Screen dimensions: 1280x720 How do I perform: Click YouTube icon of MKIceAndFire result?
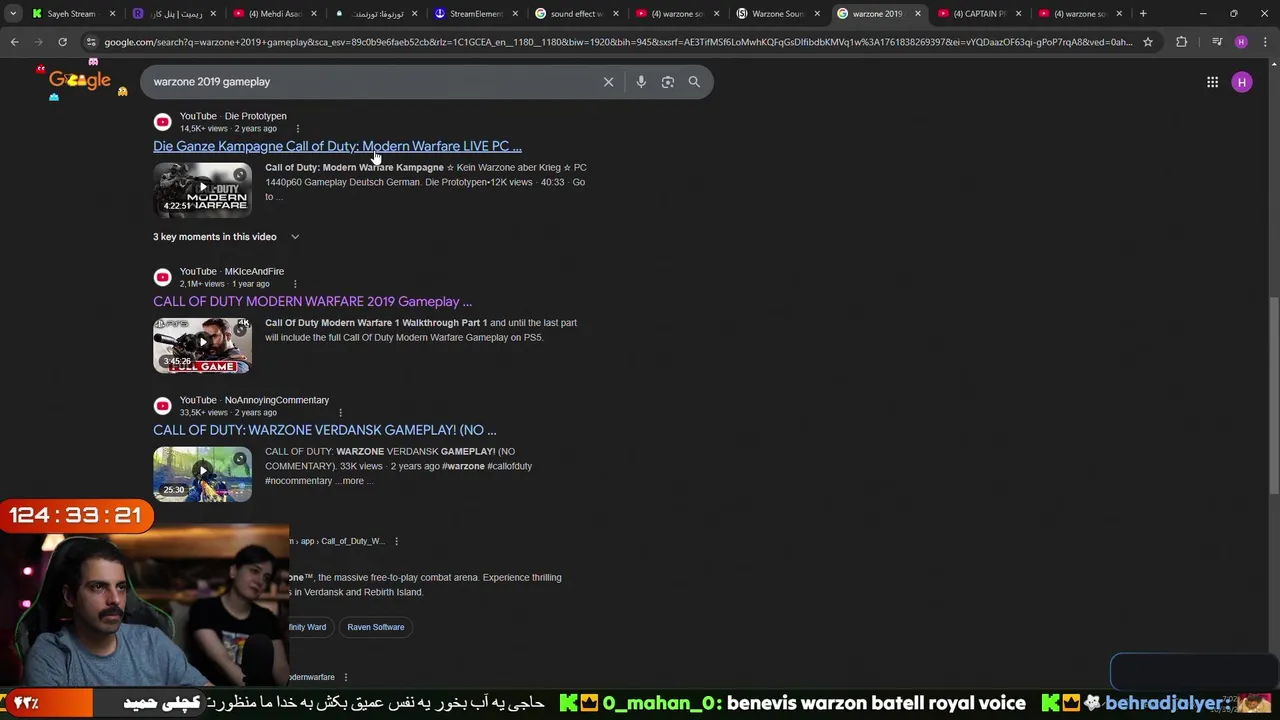(x=162, y=277)
